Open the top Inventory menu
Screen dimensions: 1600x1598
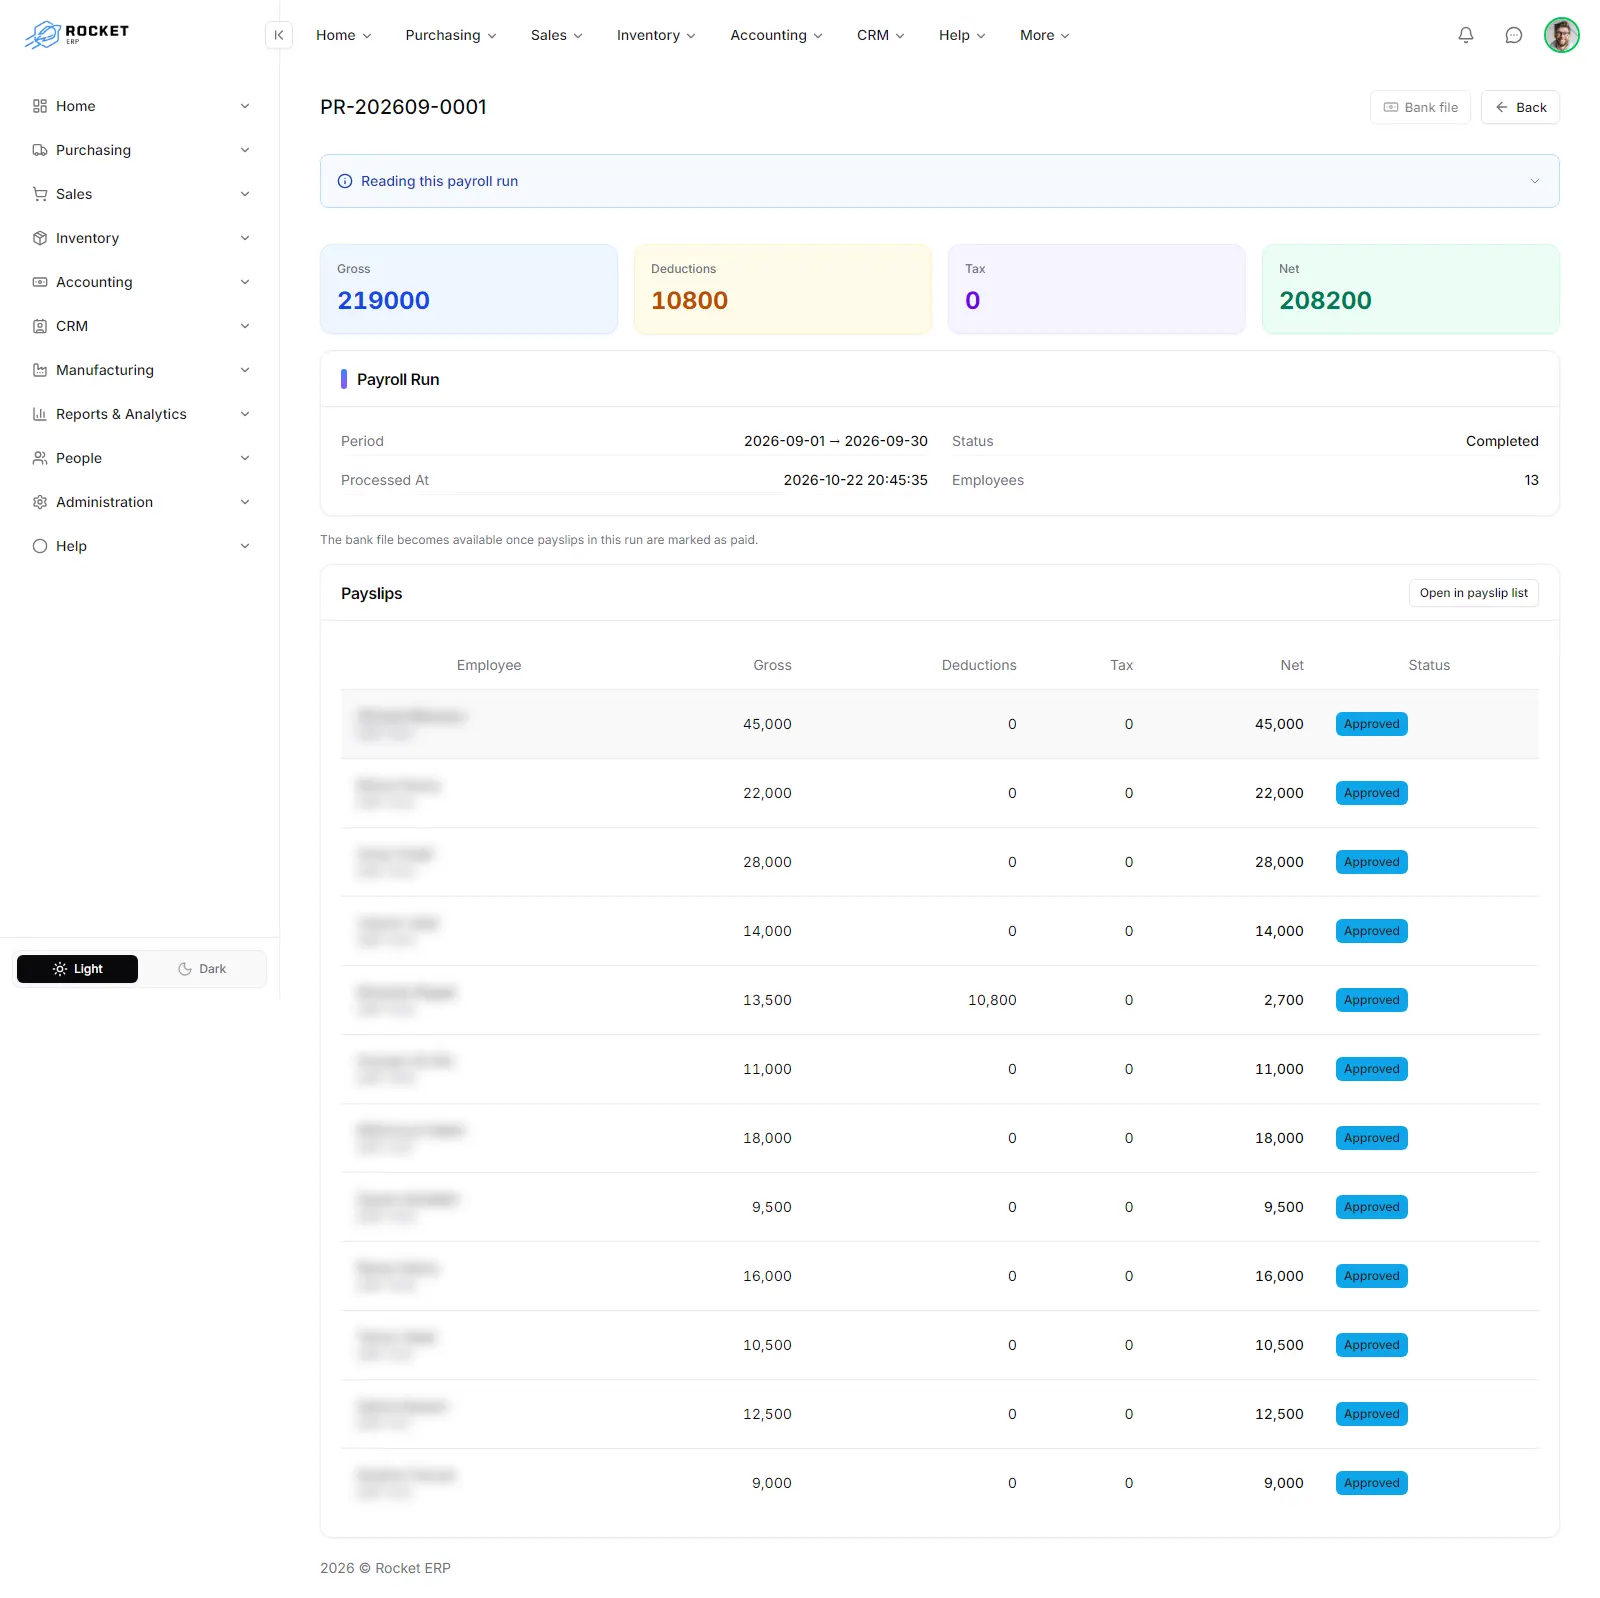[656, 35]
